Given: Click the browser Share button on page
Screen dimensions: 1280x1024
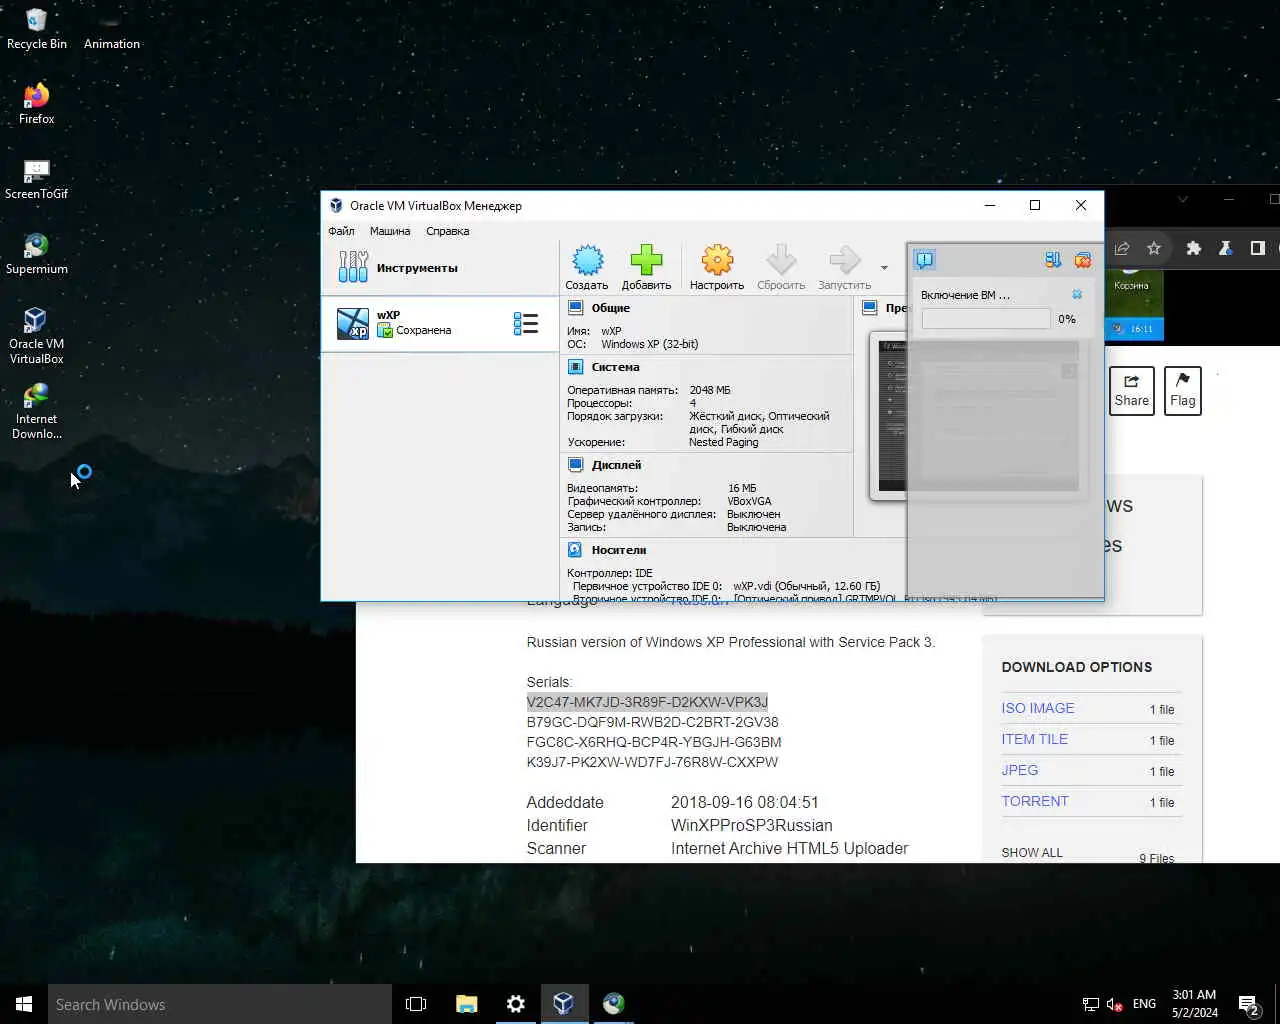Looking at the screenshot, I should (1131, 390).
